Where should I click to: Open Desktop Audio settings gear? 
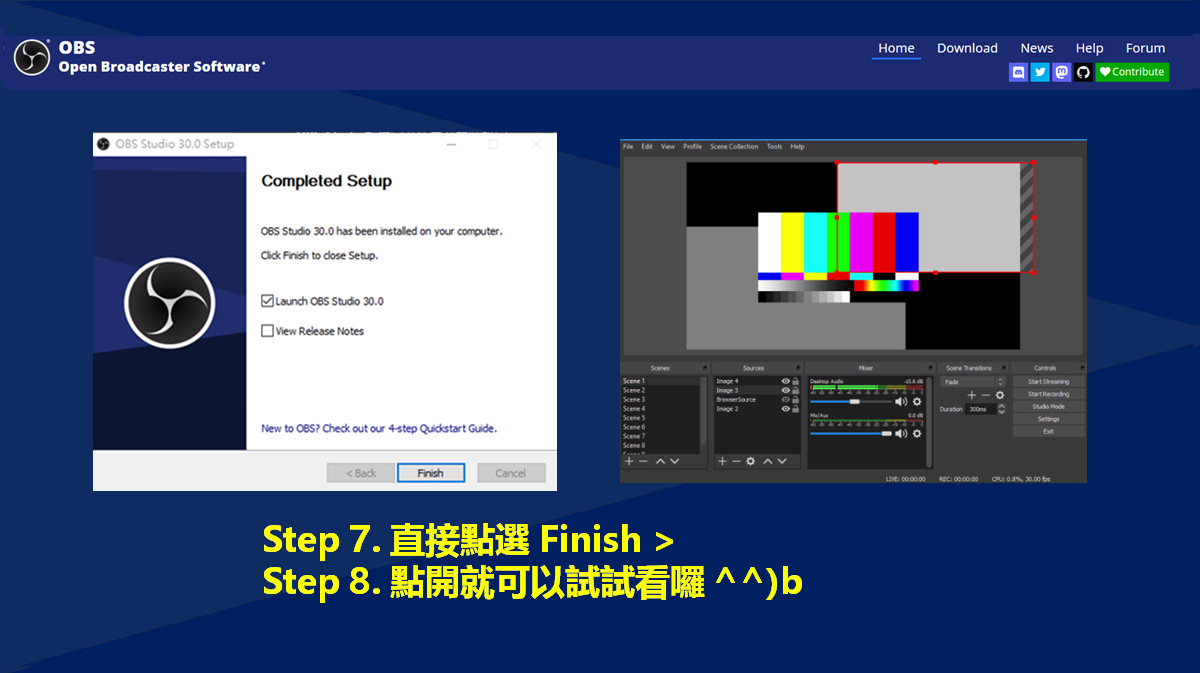[x=917, y=401]
